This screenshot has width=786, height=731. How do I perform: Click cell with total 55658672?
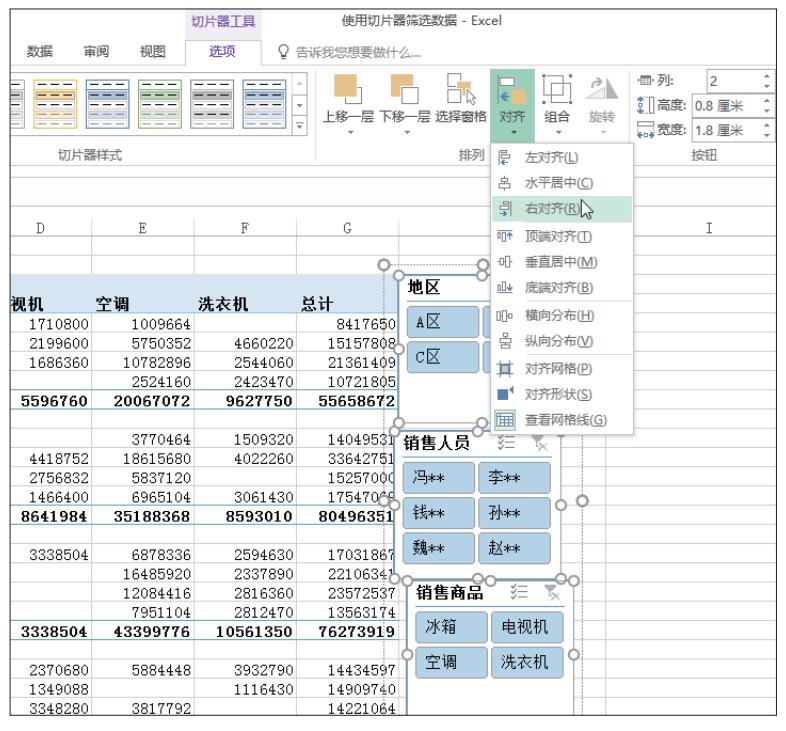[x=347, y=401]
